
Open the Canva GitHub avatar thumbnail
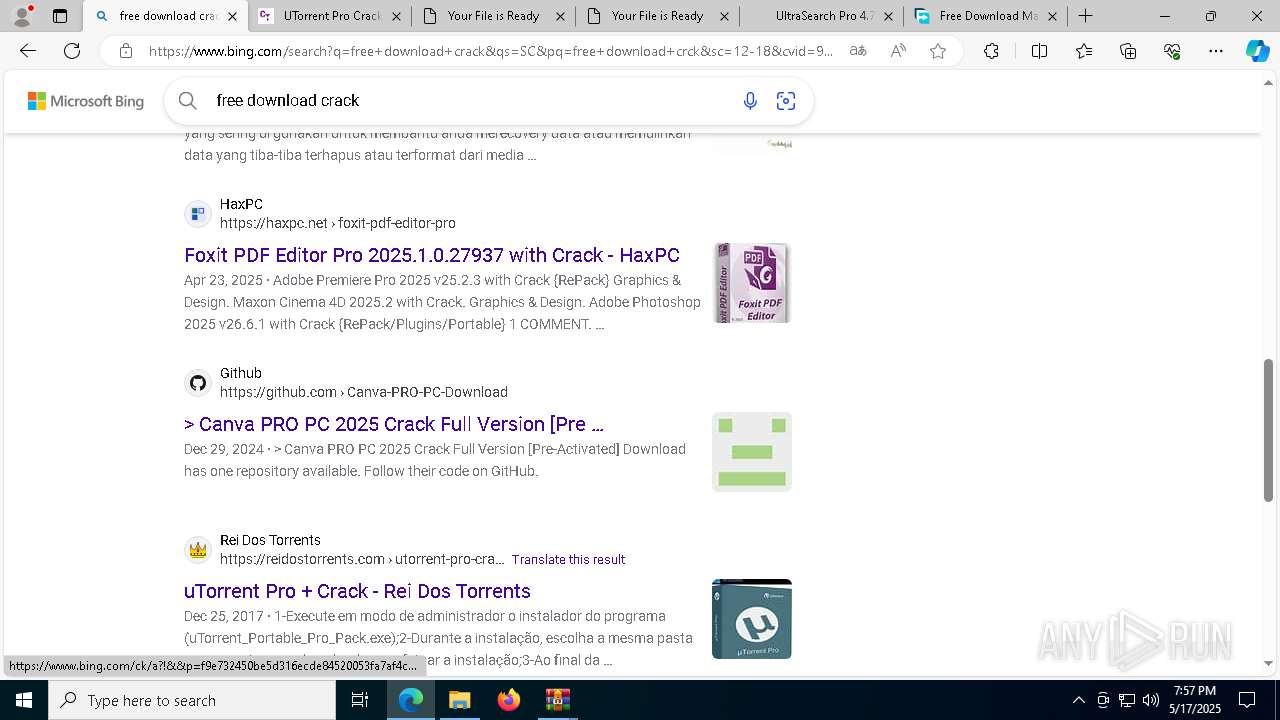point(752,452)
